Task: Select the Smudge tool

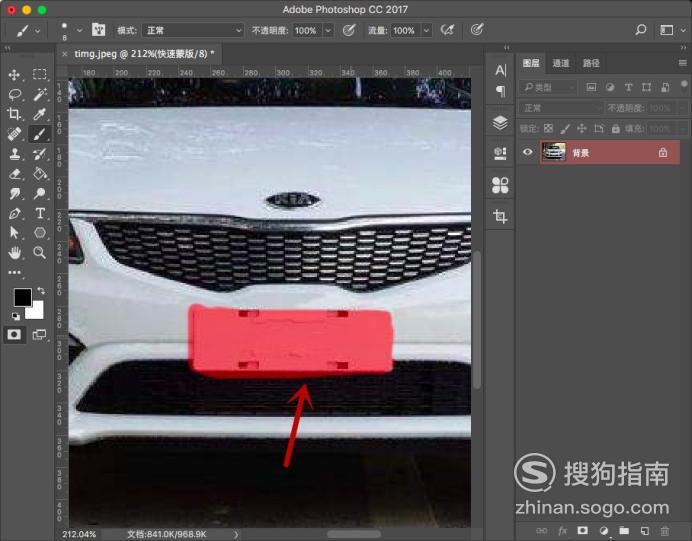Action: coord(14,193)
